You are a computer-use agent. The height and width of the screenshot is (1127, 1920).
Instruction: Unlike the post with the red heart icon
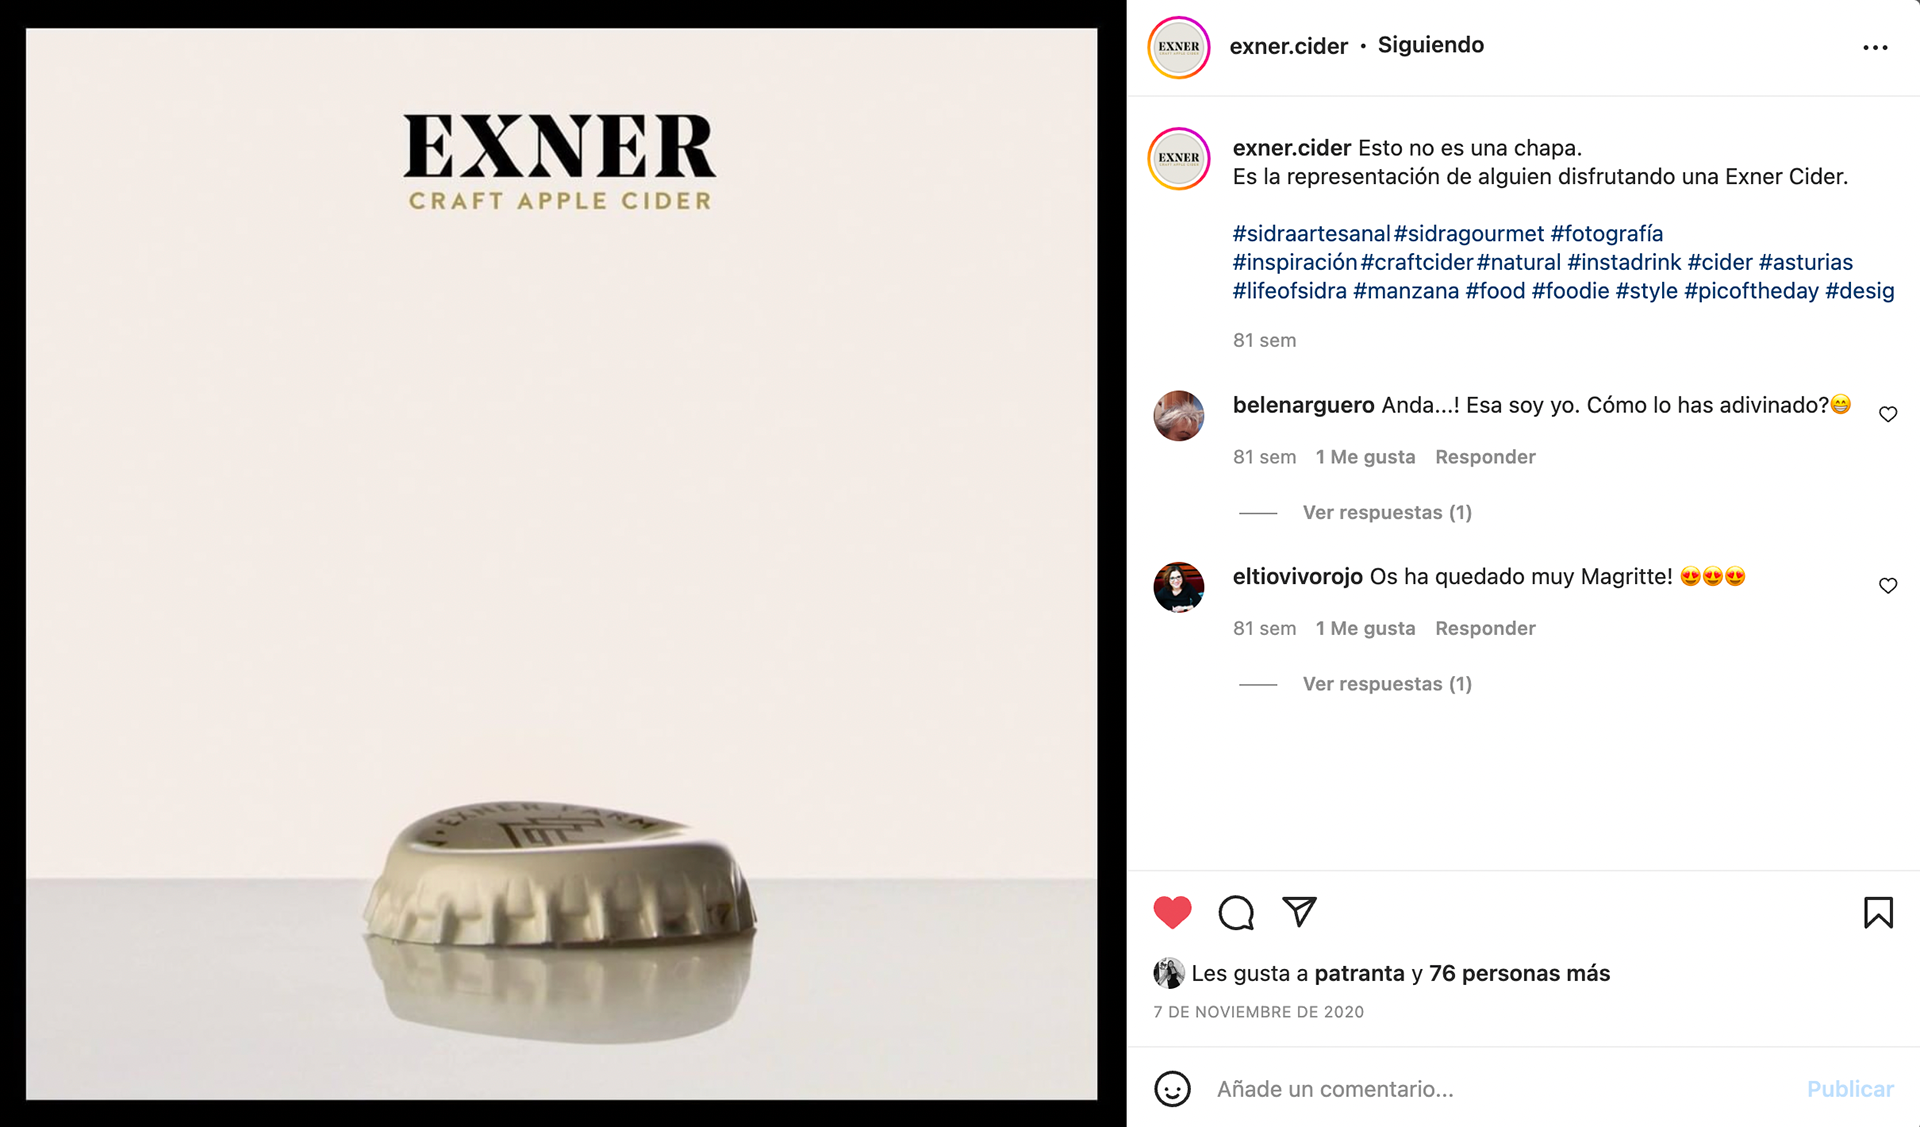point(1172,912)
